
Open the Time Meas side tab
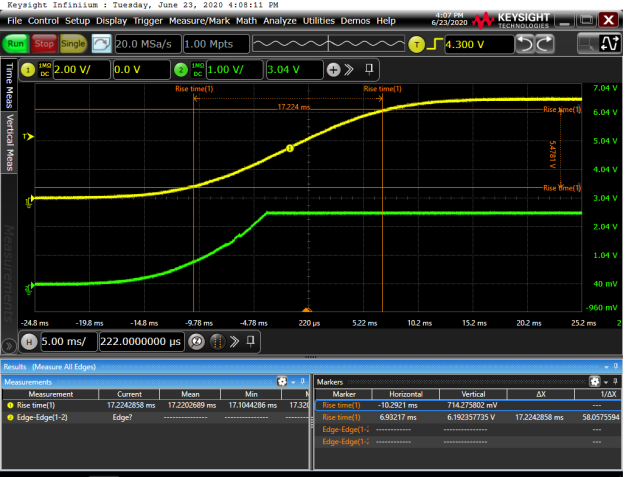click(x=10, y=82)
